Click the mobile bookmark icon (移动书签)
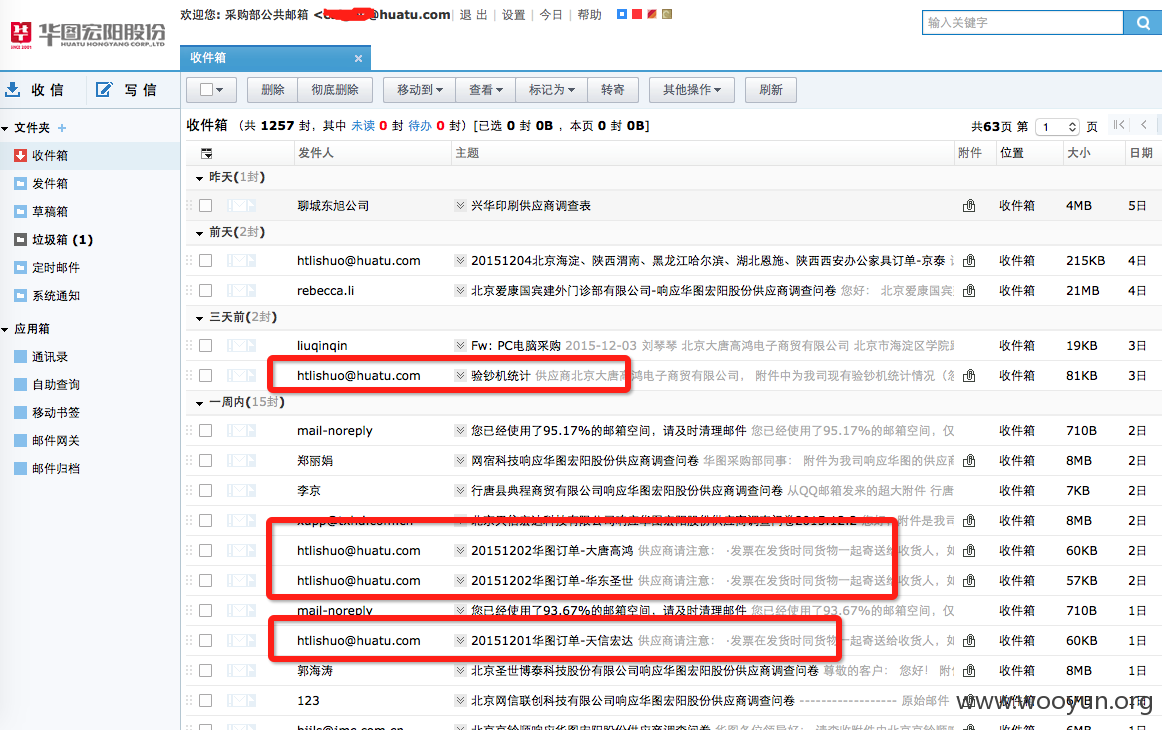 coord(21,413)
